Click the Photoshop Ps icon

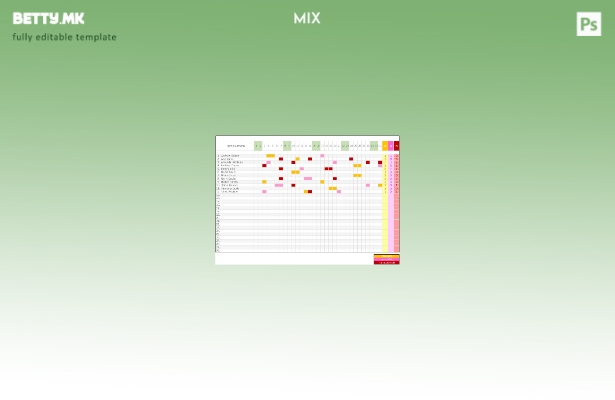588,24
